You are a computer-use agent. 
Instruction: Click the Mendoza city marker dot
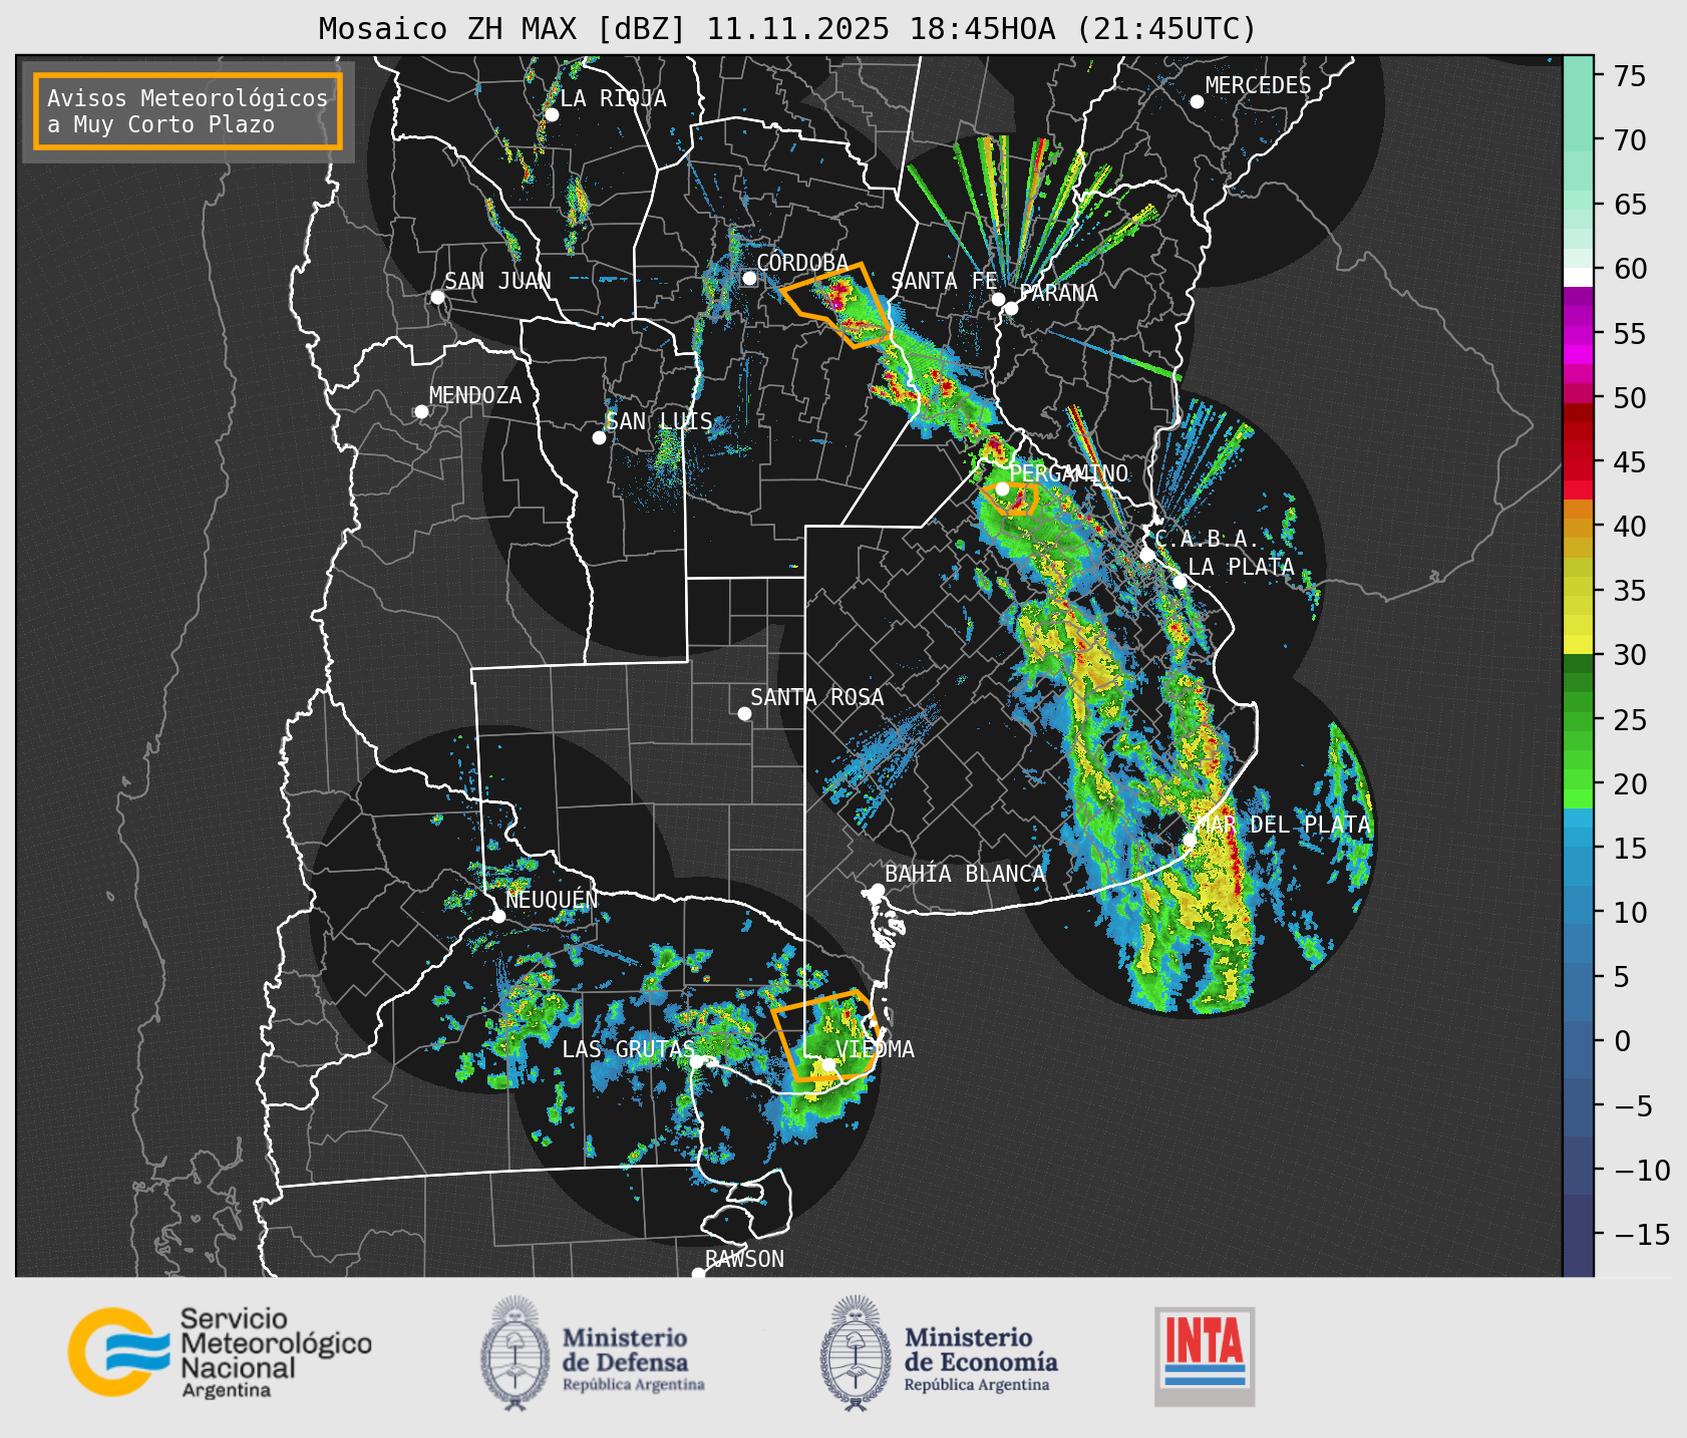(x=421, y=412)
